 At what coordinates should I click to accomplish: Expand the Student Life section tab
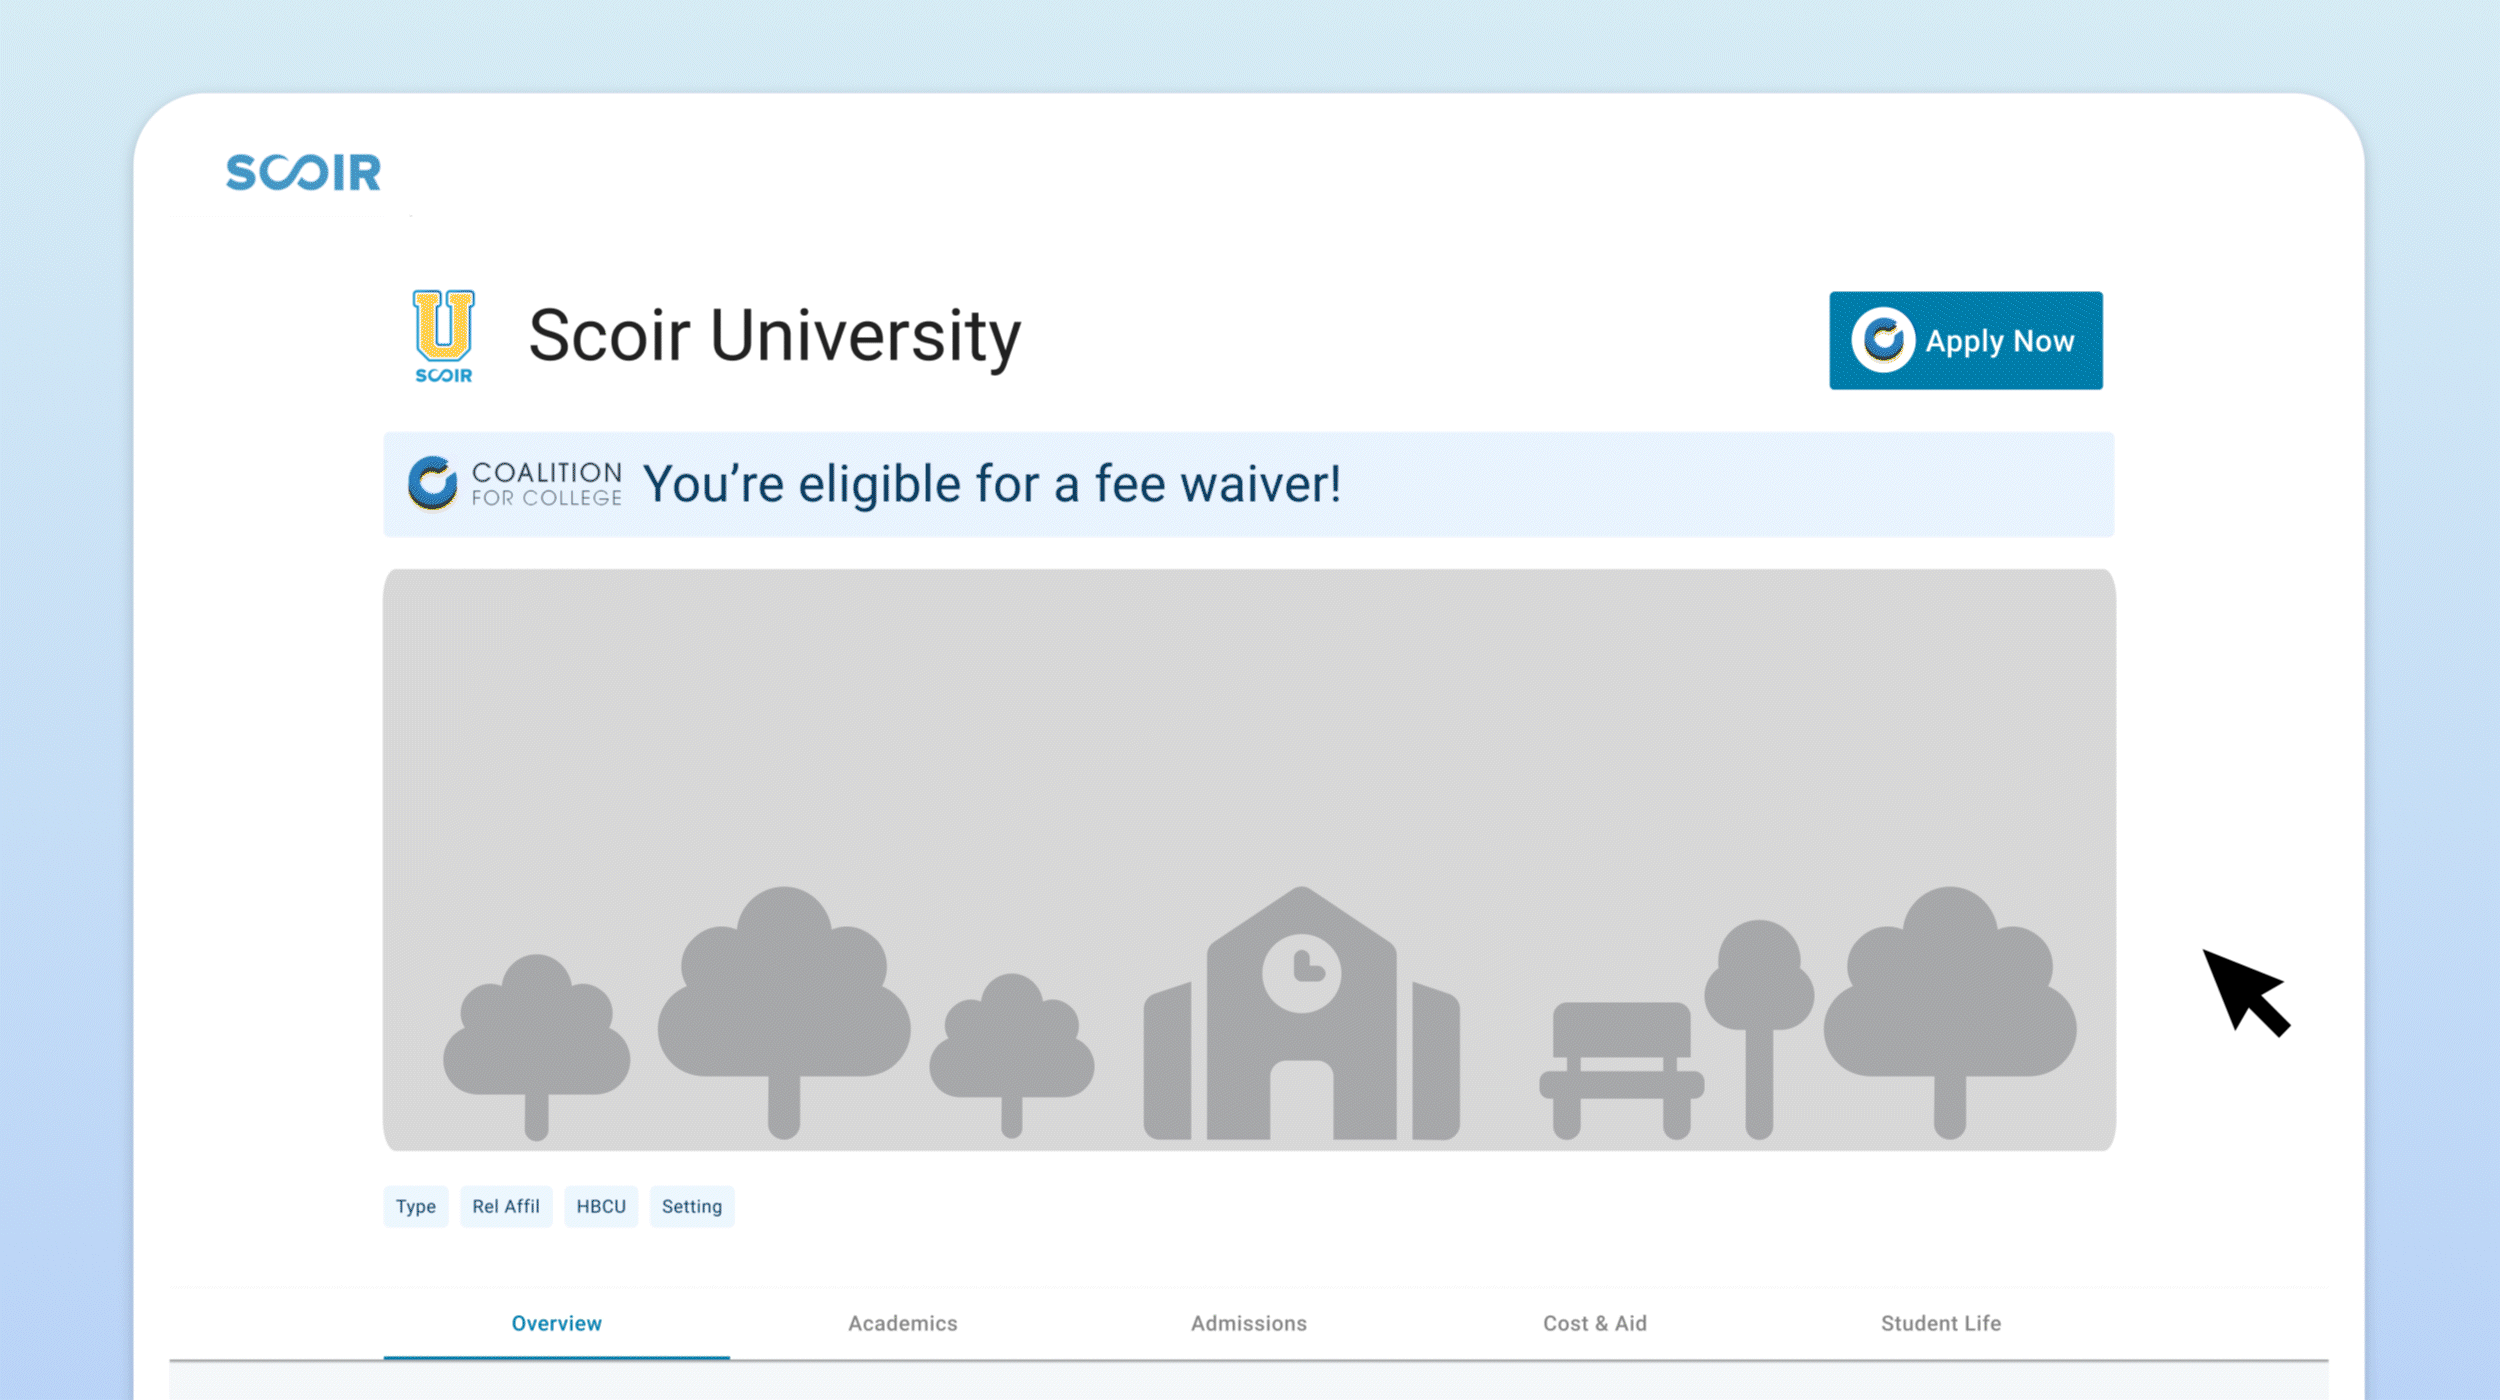point(1940,1323)
